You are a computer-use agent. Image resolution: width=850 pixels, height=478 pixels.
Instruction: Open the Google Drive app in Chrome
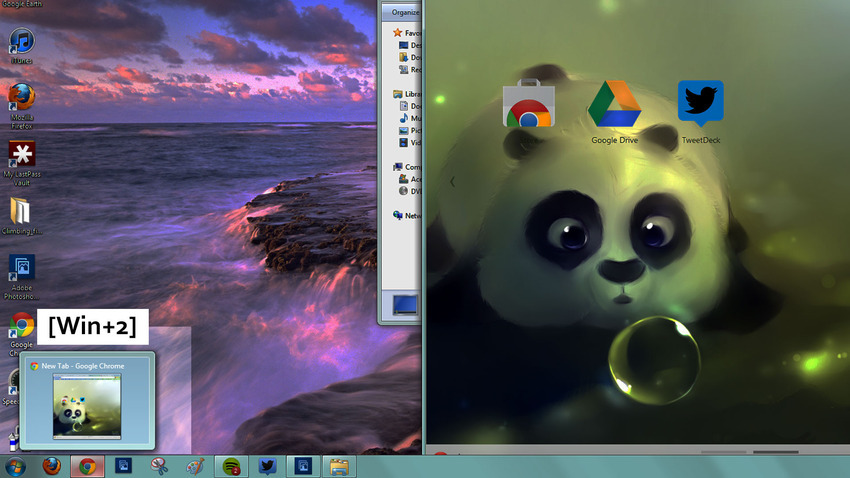tap(614, 112)
